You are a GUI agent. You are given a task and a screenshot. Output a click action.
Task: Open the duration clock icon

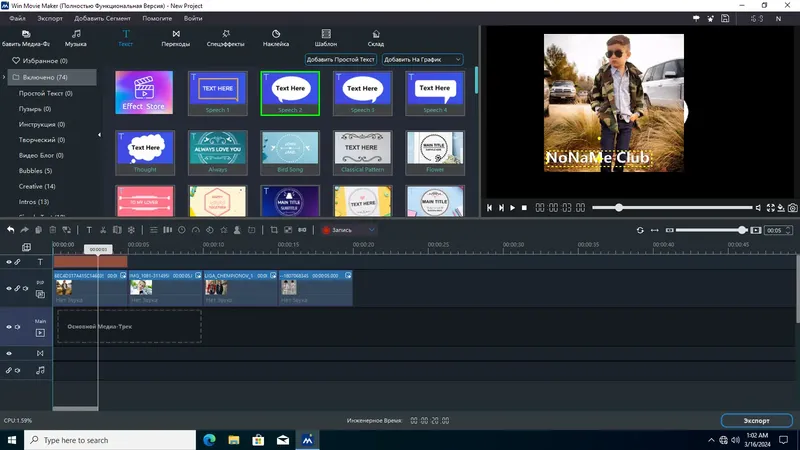point(182,230)
